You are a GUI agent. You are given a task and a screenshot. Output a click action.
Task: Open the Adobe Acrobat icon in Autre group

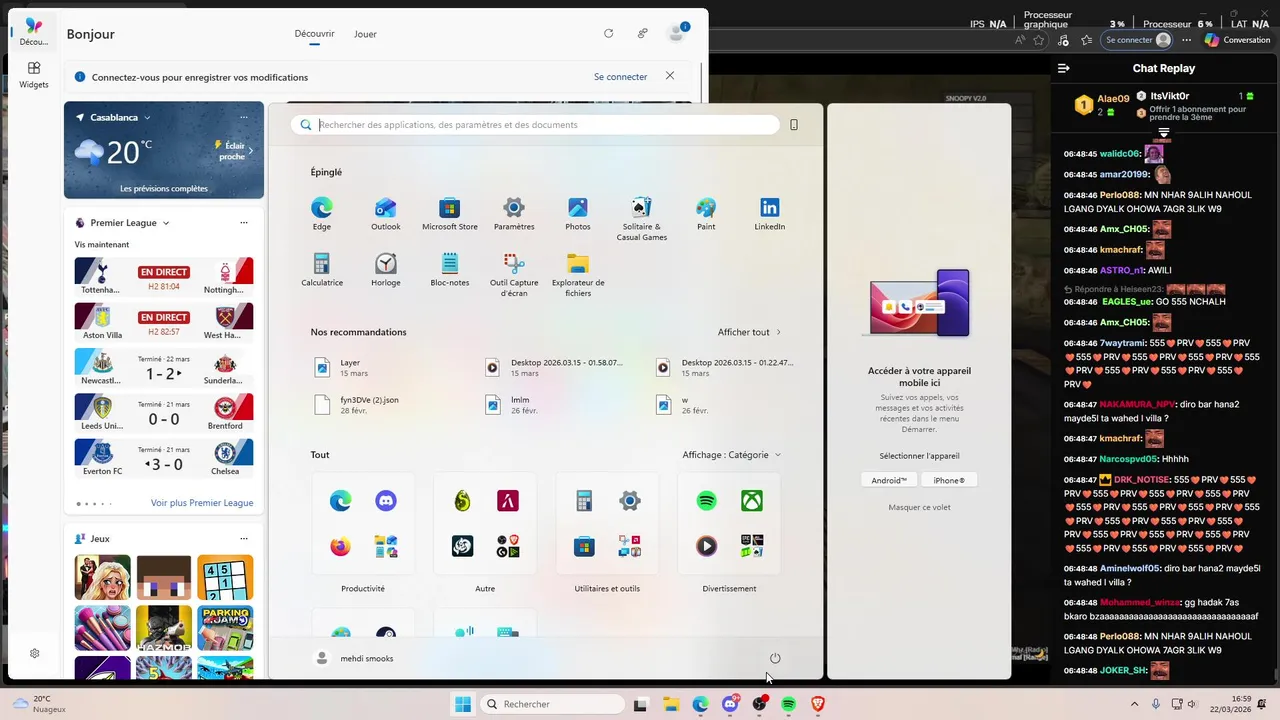508,501
